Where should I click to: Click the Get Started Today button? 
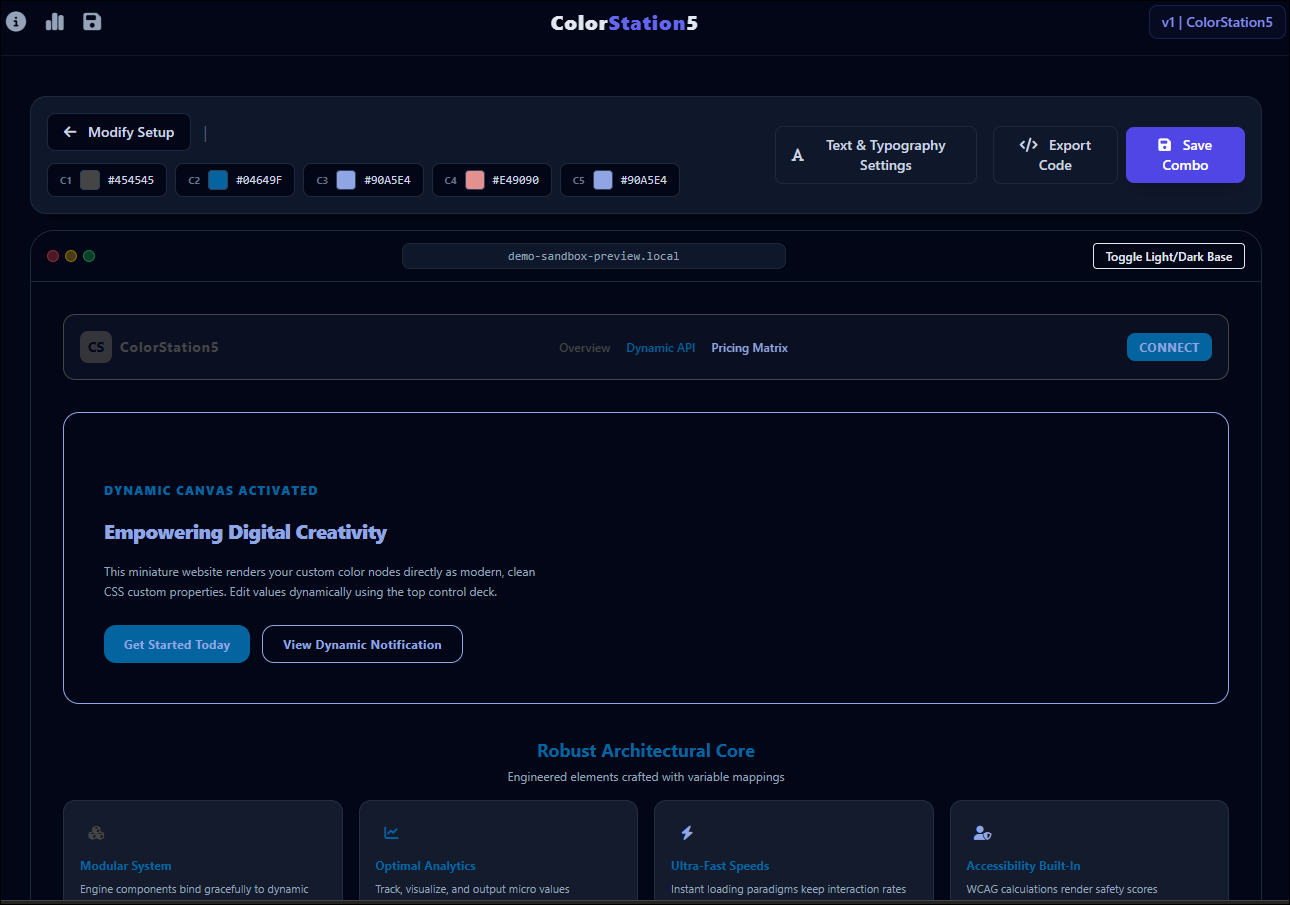click(x=177, y=644)
